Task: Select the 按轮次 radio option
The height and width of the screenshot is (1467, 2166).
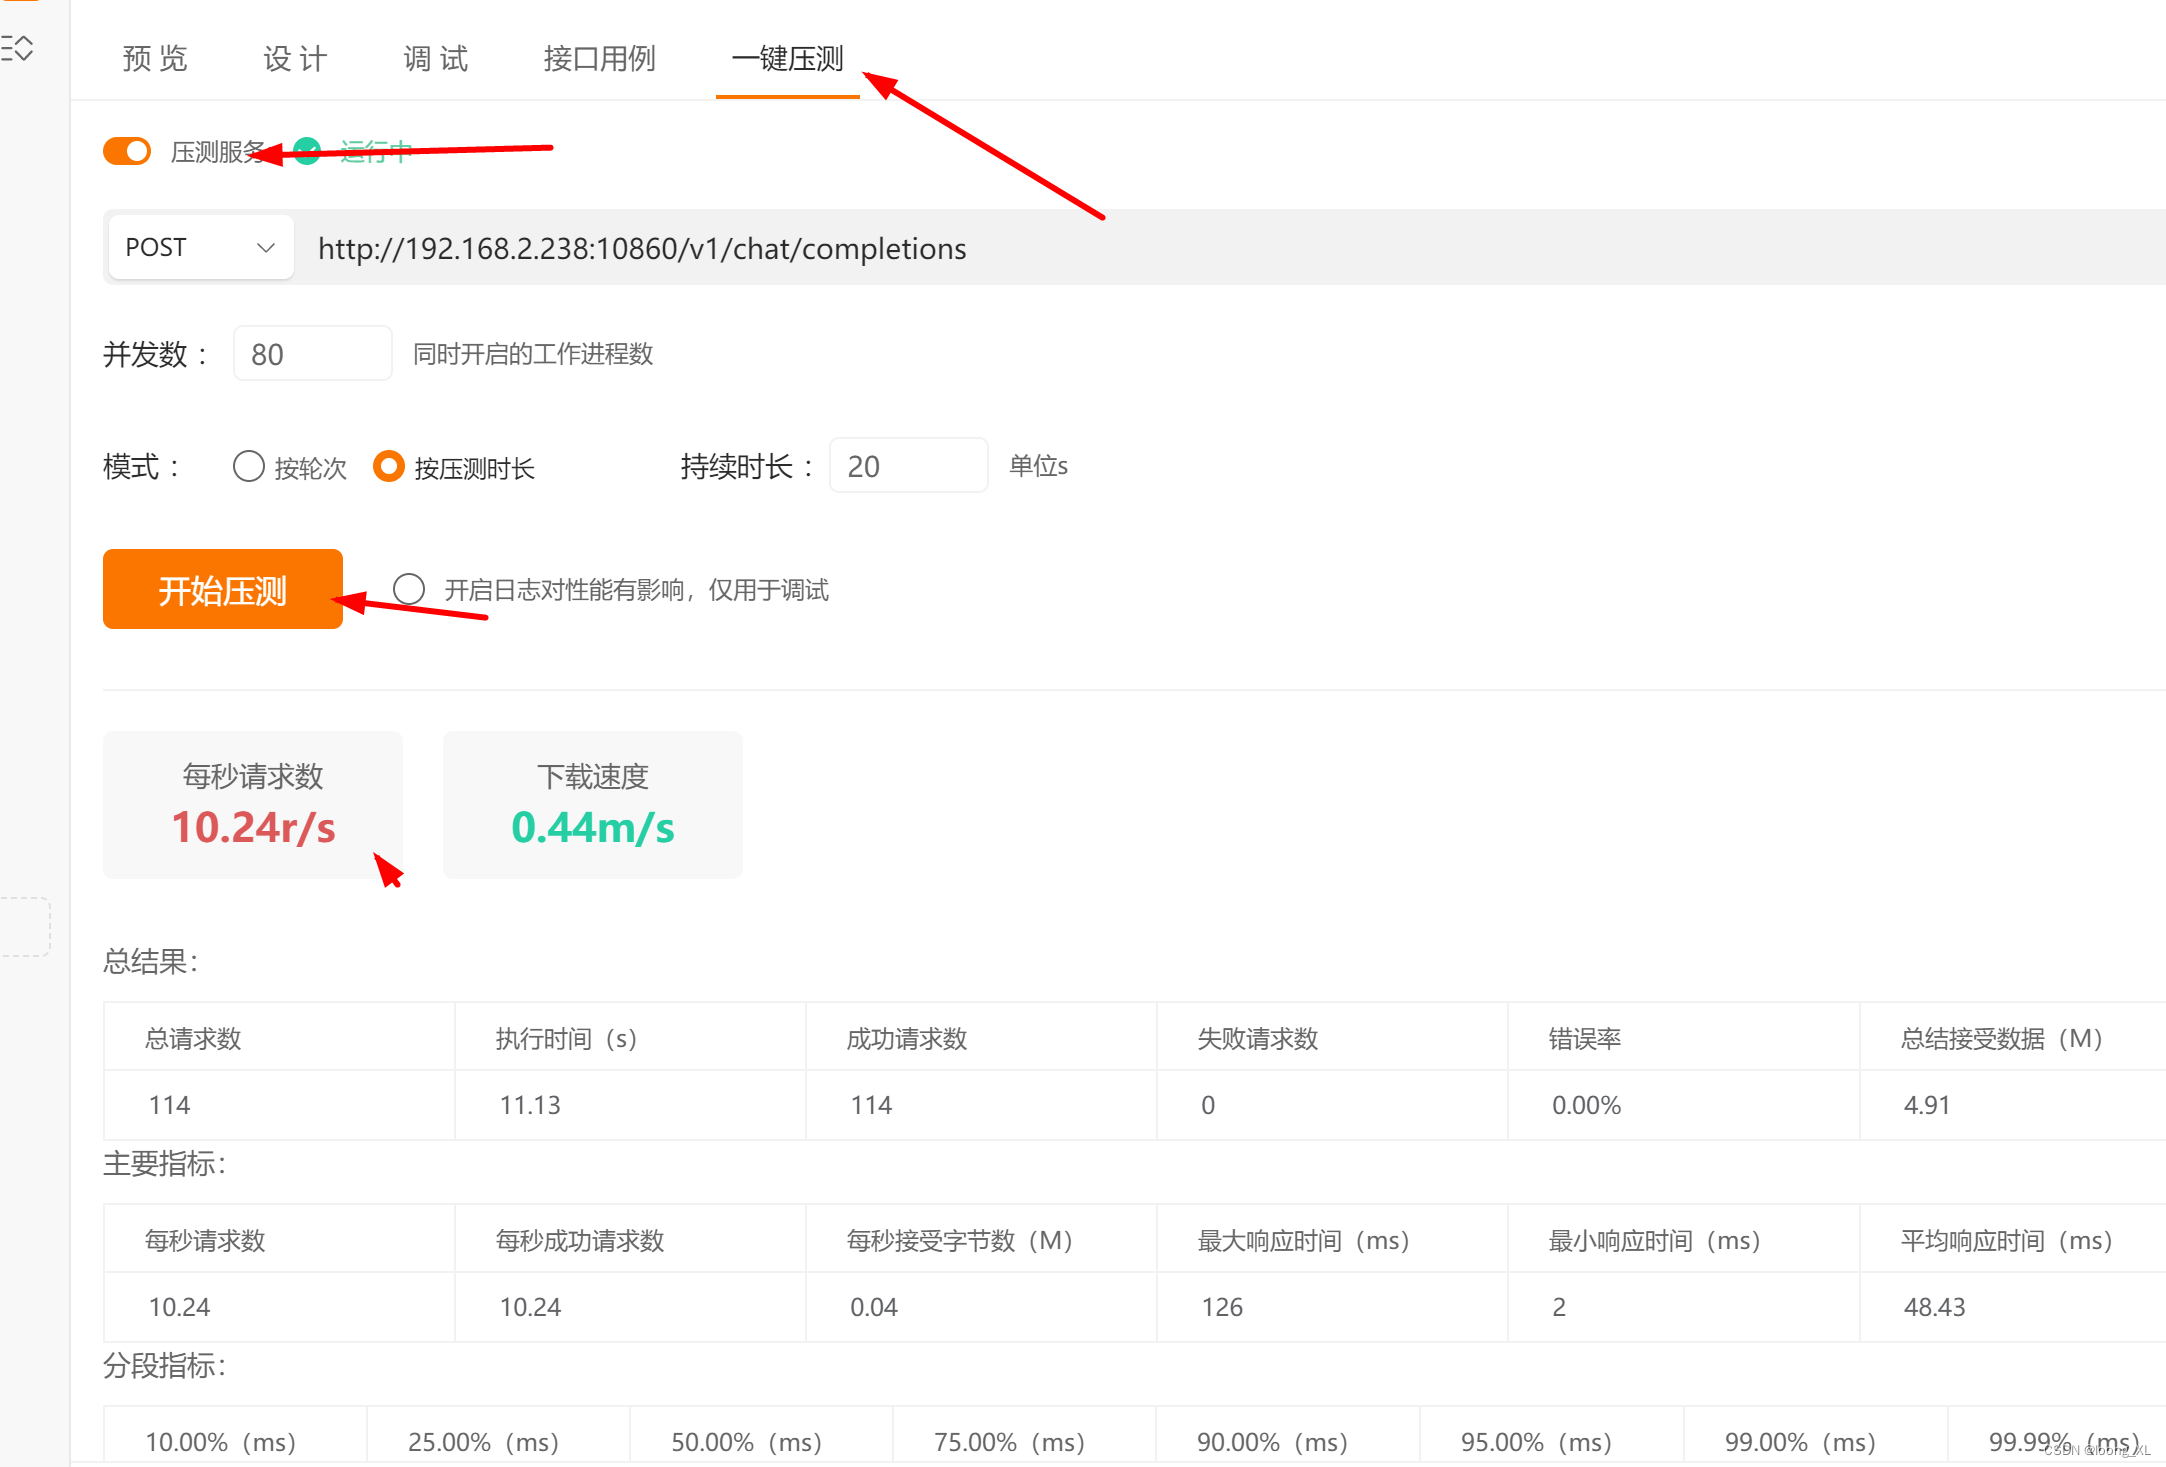Action: tap(248, 466)
